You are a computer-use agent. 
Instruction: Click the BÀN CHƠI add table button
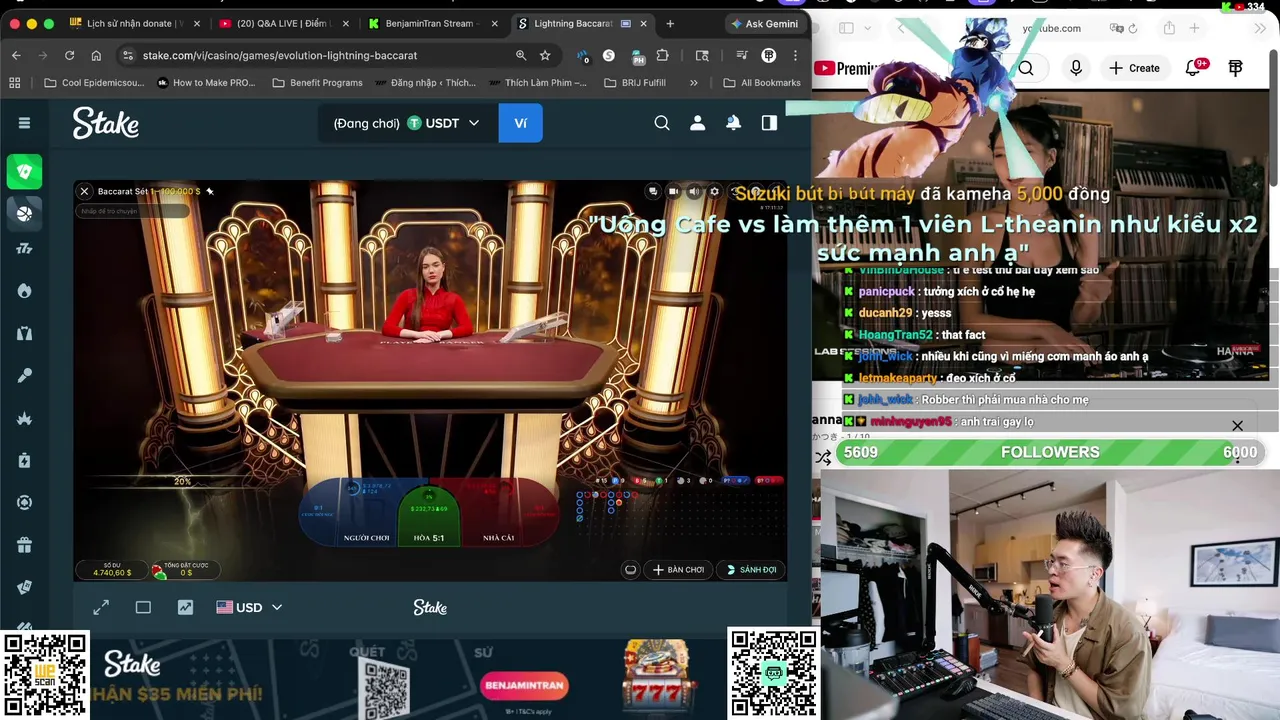coord(678,569)
